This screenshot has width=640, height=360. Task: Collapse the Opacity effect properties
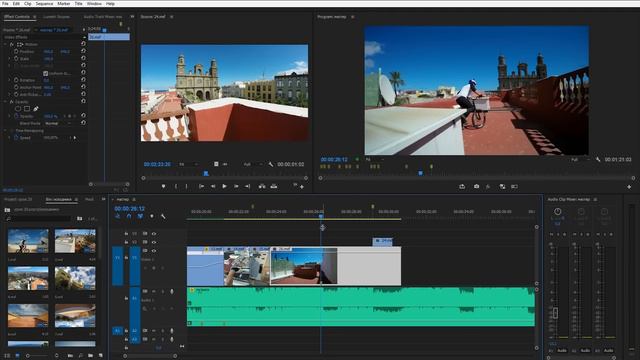coord(6,102)
